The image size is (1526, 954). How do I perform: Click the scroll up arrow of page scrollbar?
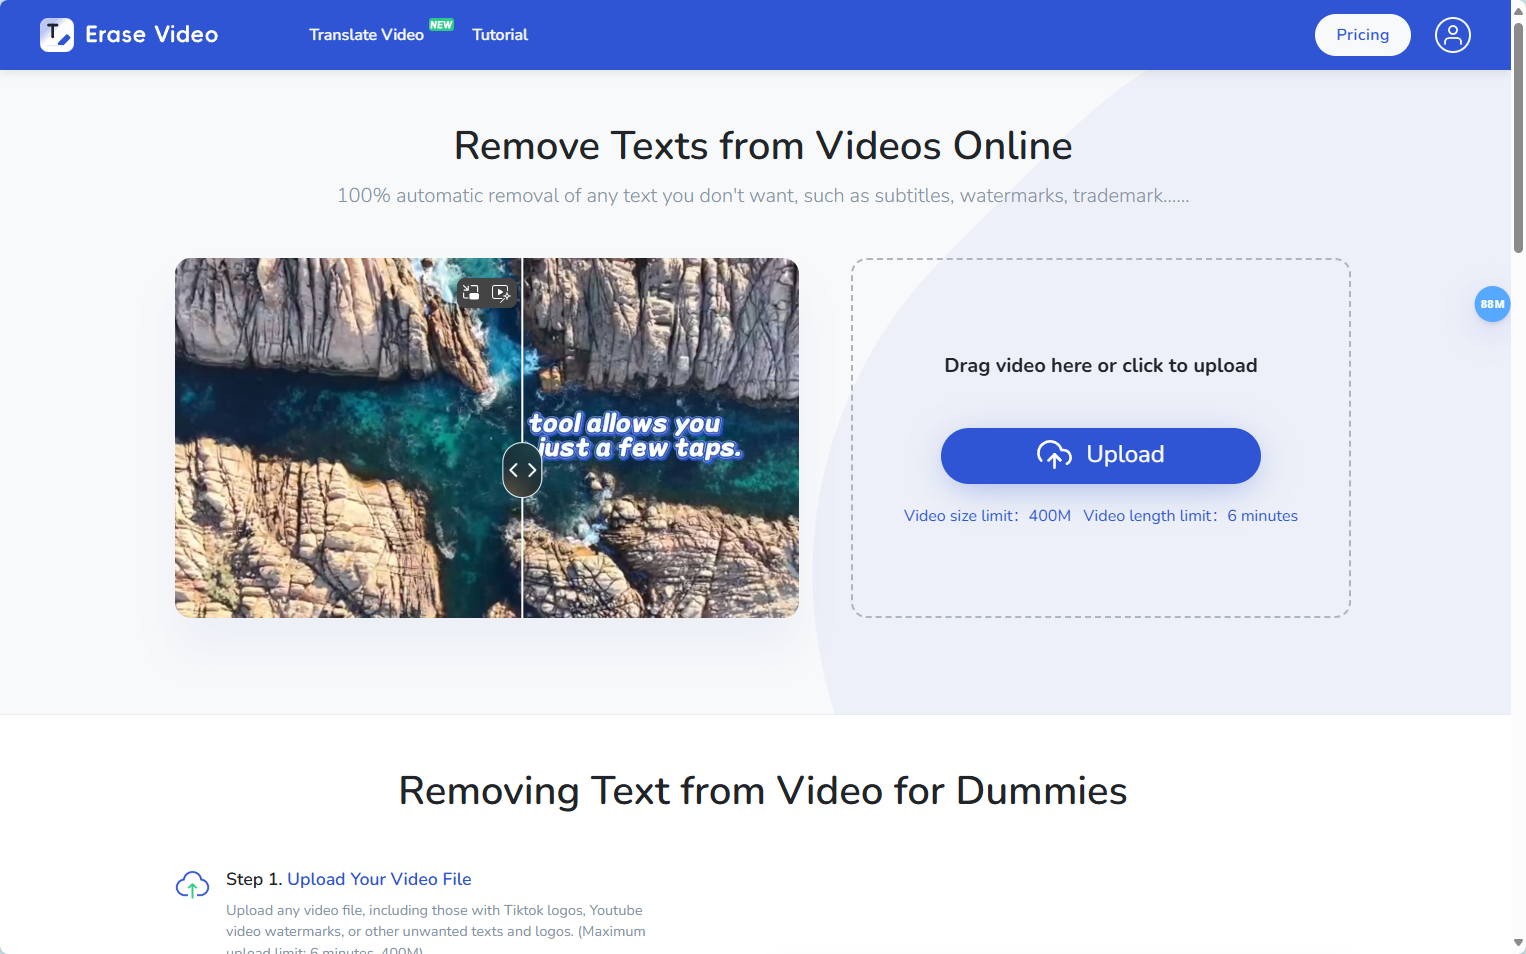1518,10
